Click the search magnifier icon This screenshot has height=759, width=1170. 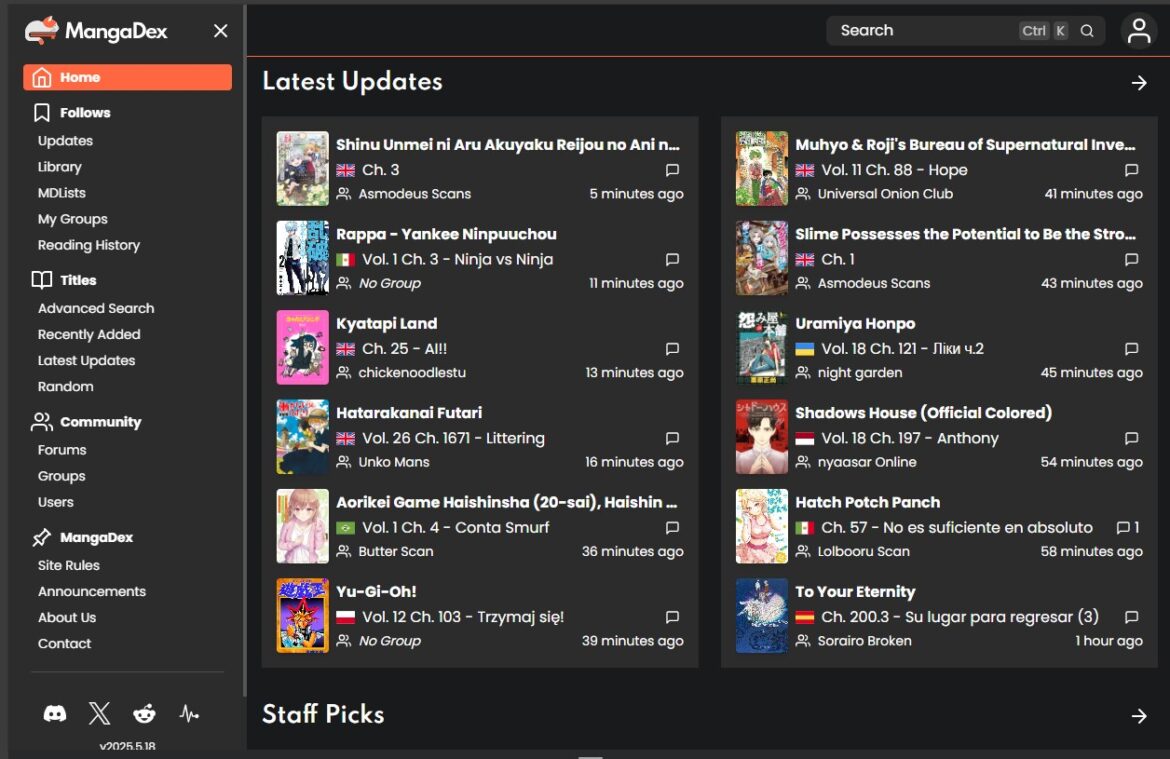[x=1087, y=31]
